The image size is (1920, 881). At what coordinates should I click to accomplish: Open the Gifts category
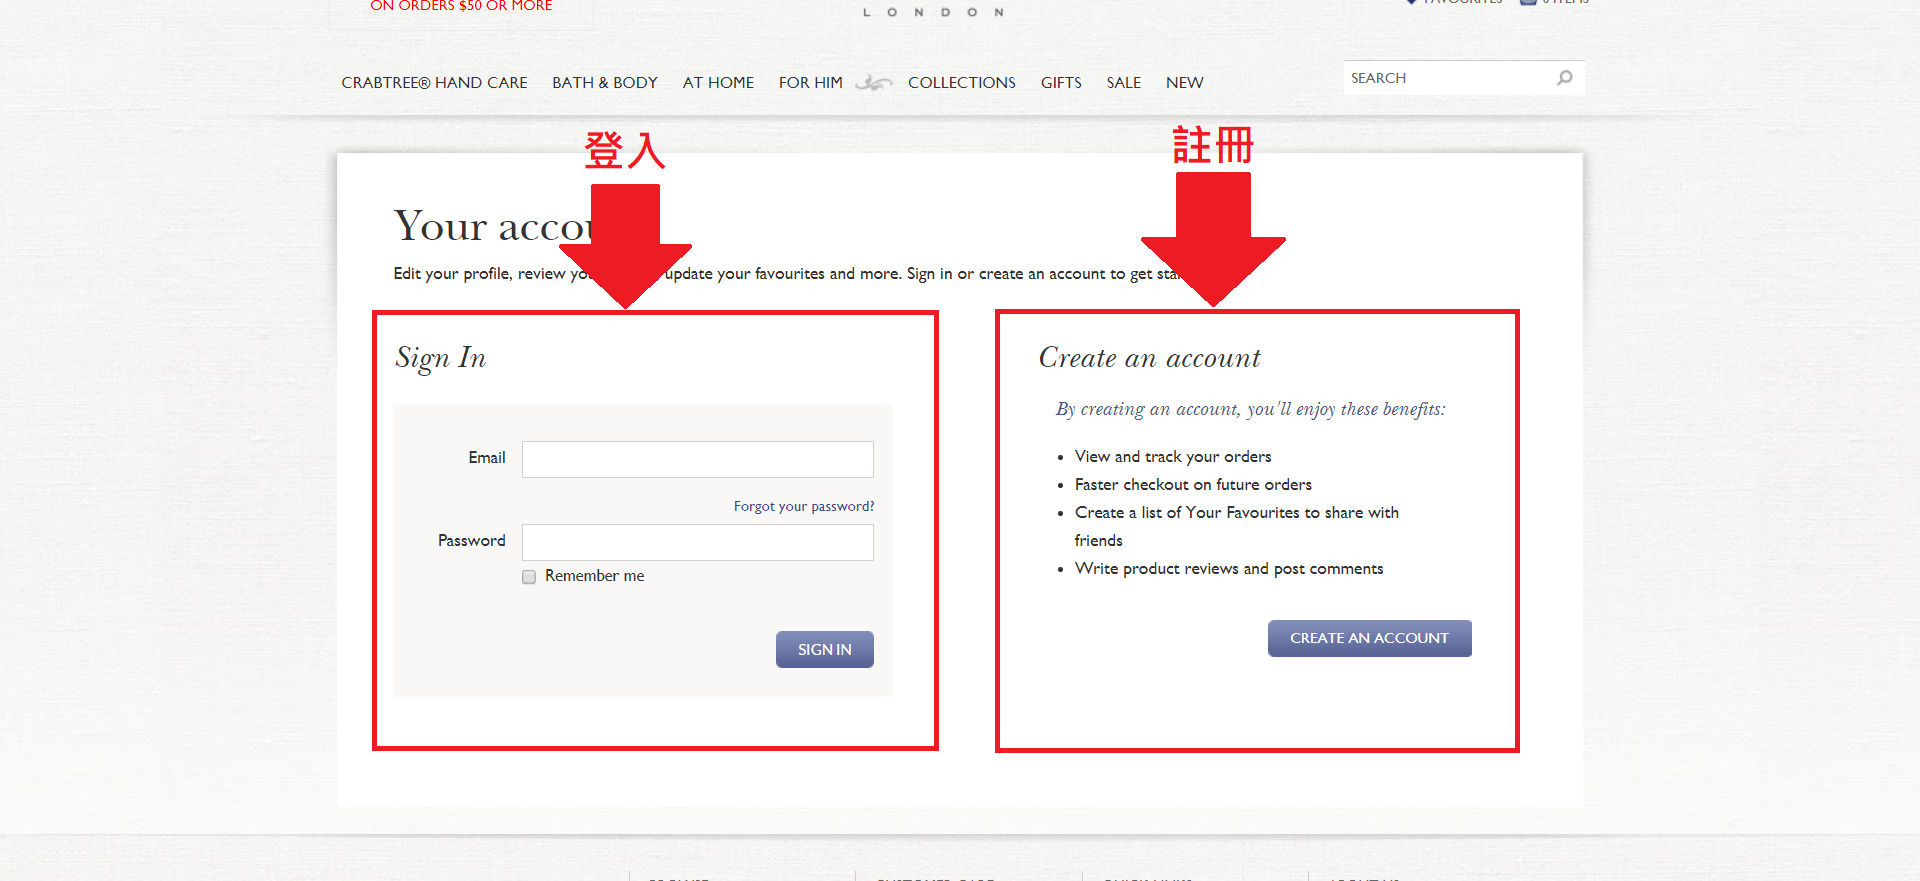click(x=1060, y=83)
